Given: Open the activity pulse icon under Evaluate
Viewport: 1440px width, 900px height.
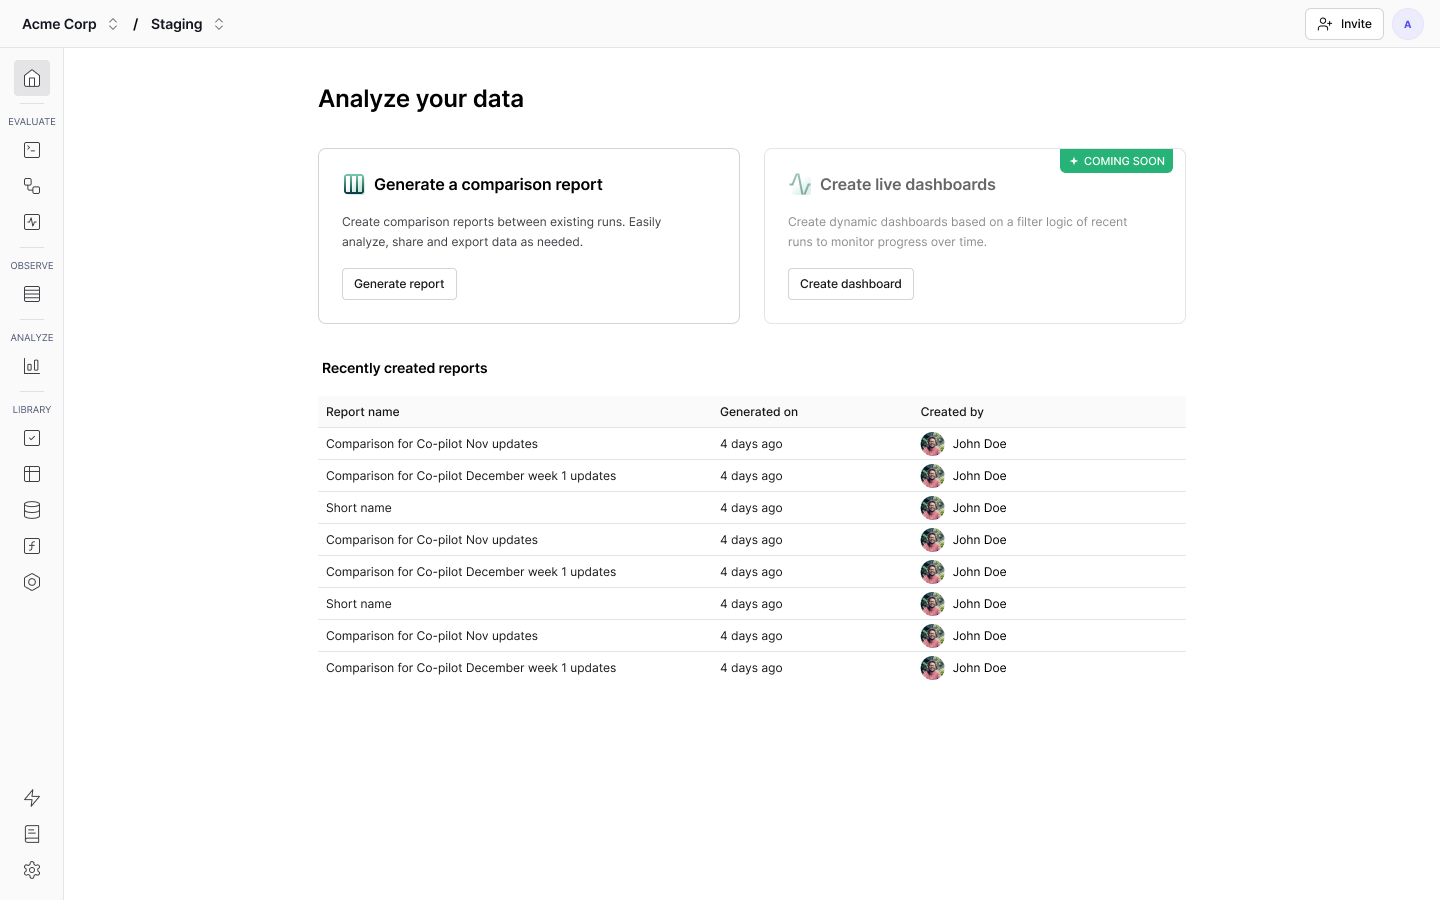Looking at the screenshot, I should tap(32, 222).
